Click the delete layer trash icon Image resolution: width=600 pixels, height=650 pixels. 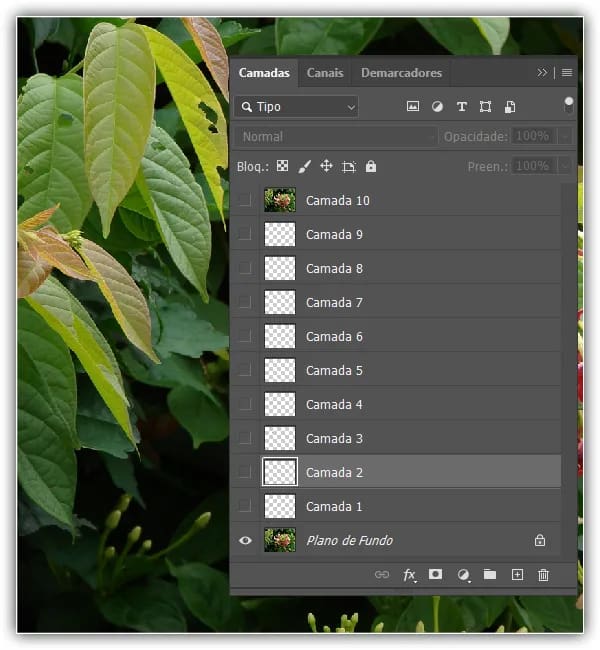point(544,575)
